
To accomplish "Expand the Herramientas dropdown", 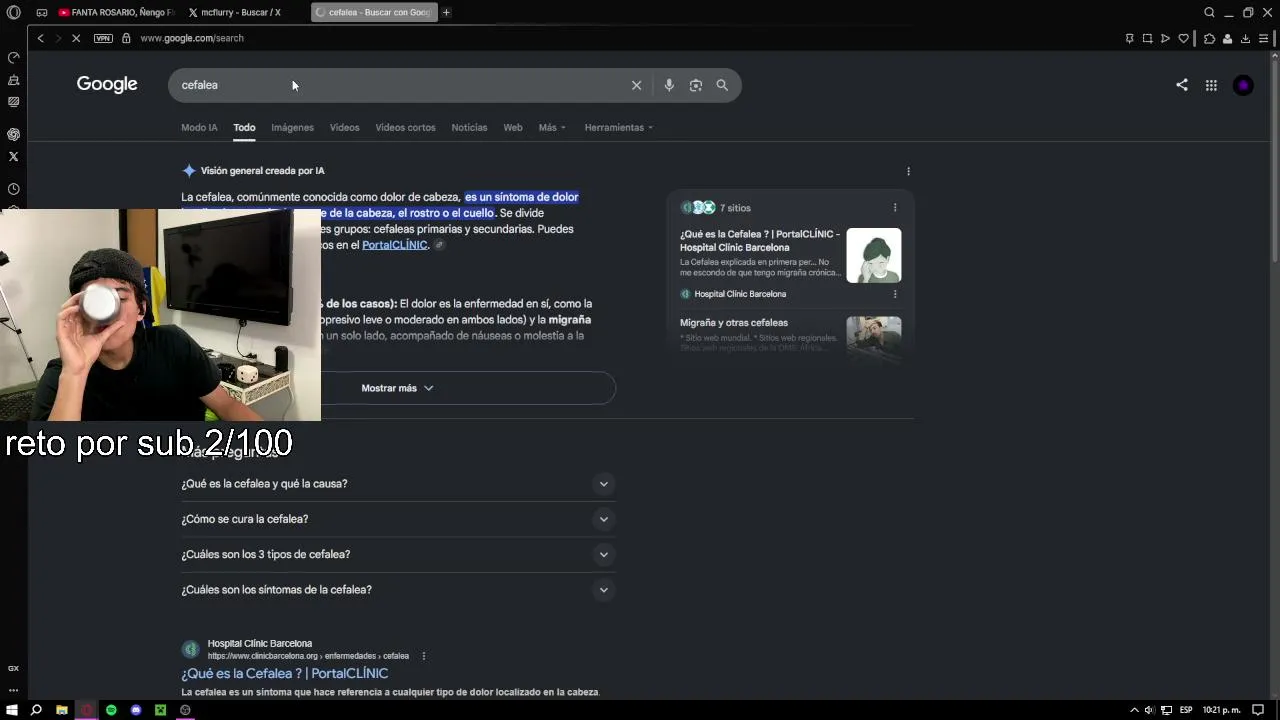I will tap(619, 127).
